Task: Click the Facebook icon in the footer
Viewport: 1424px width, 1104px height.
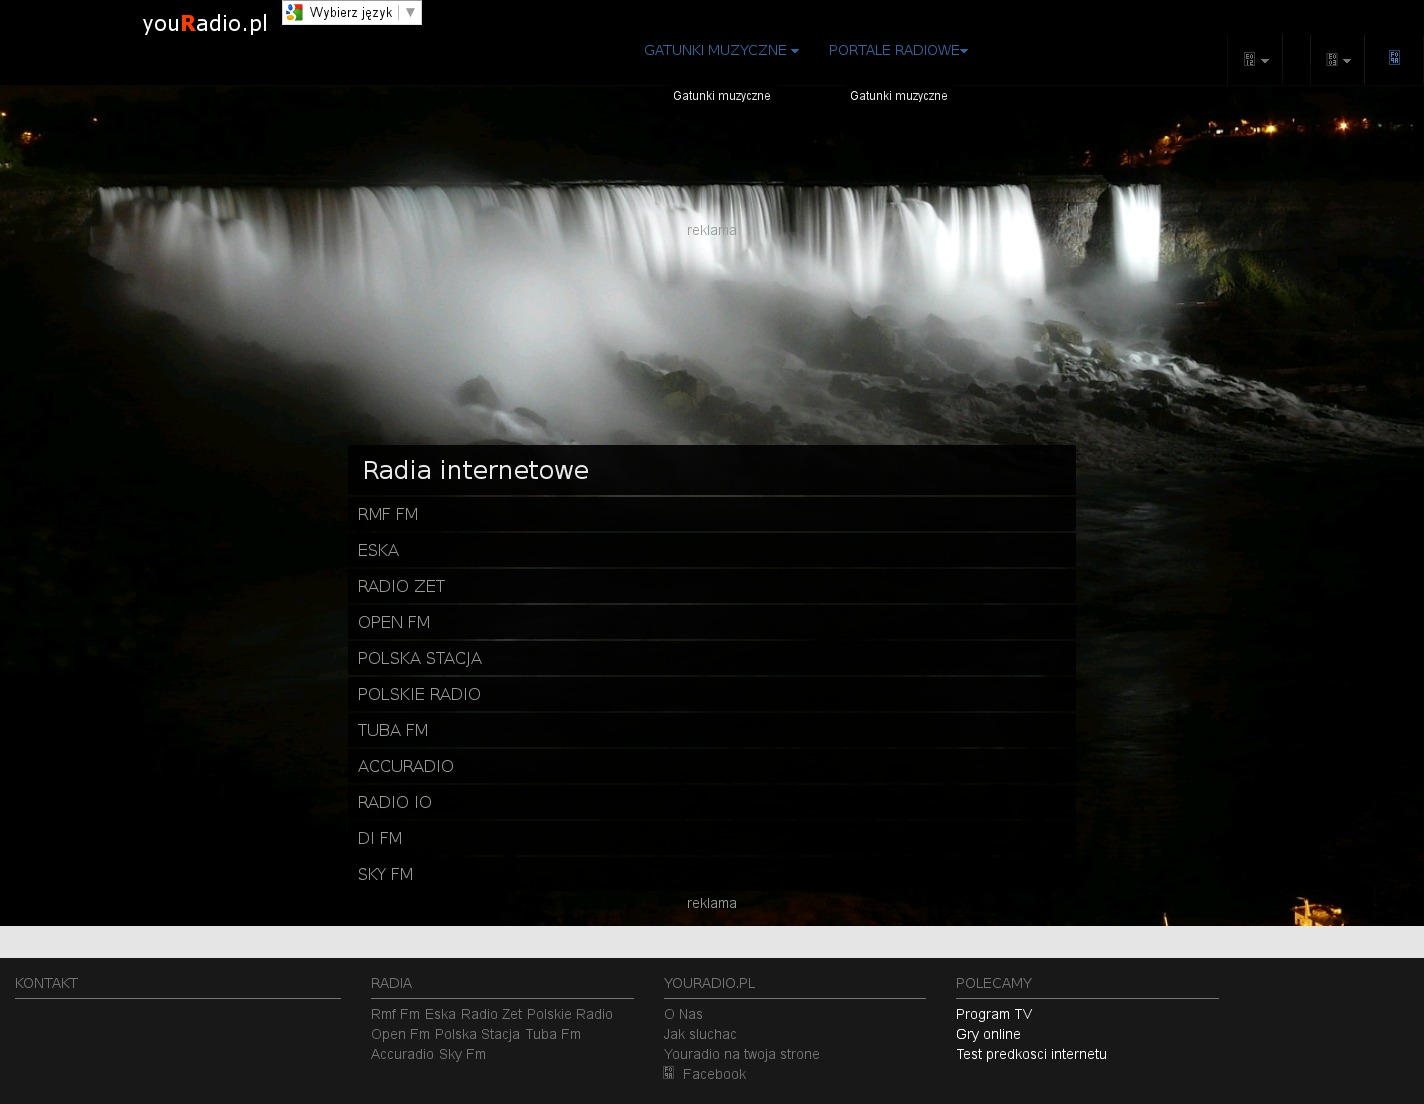Action: click(669, 1073)
